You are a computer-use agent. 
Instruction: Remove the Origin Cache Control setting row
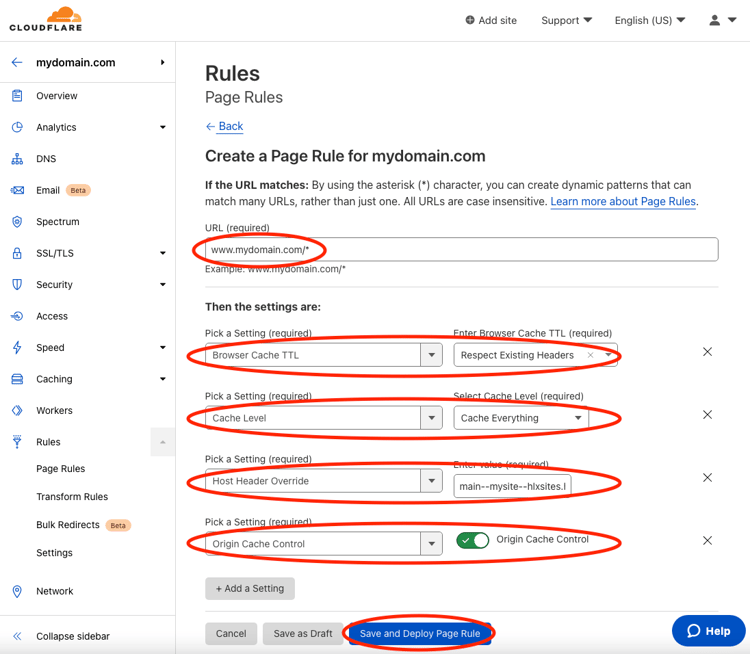(707, 541)
